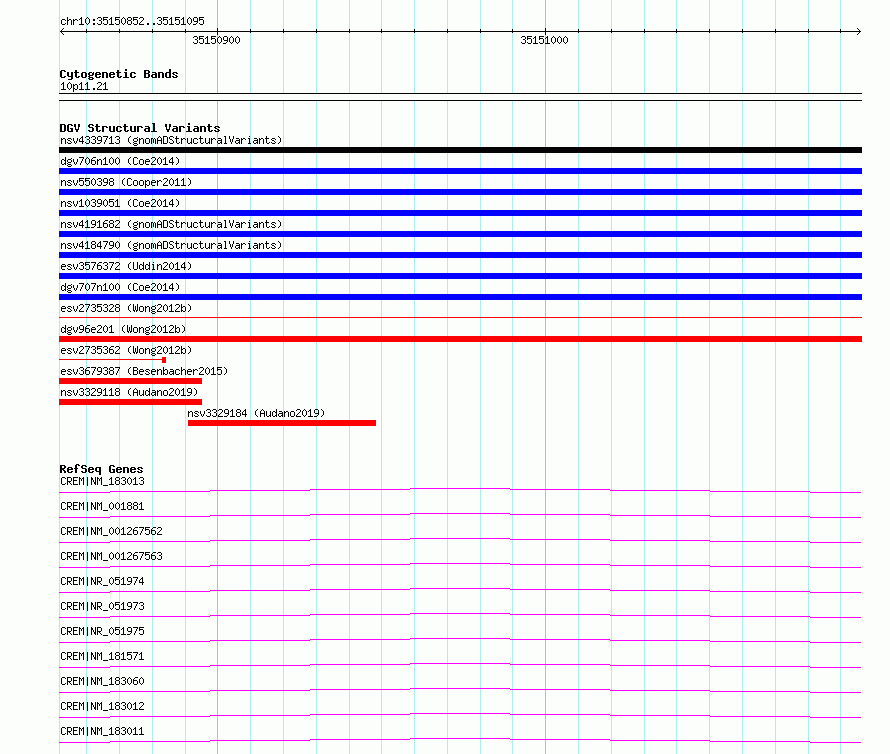Select CREM|NM_001881 transcript label
Screen dimensions: 890x754
[102, 506]
